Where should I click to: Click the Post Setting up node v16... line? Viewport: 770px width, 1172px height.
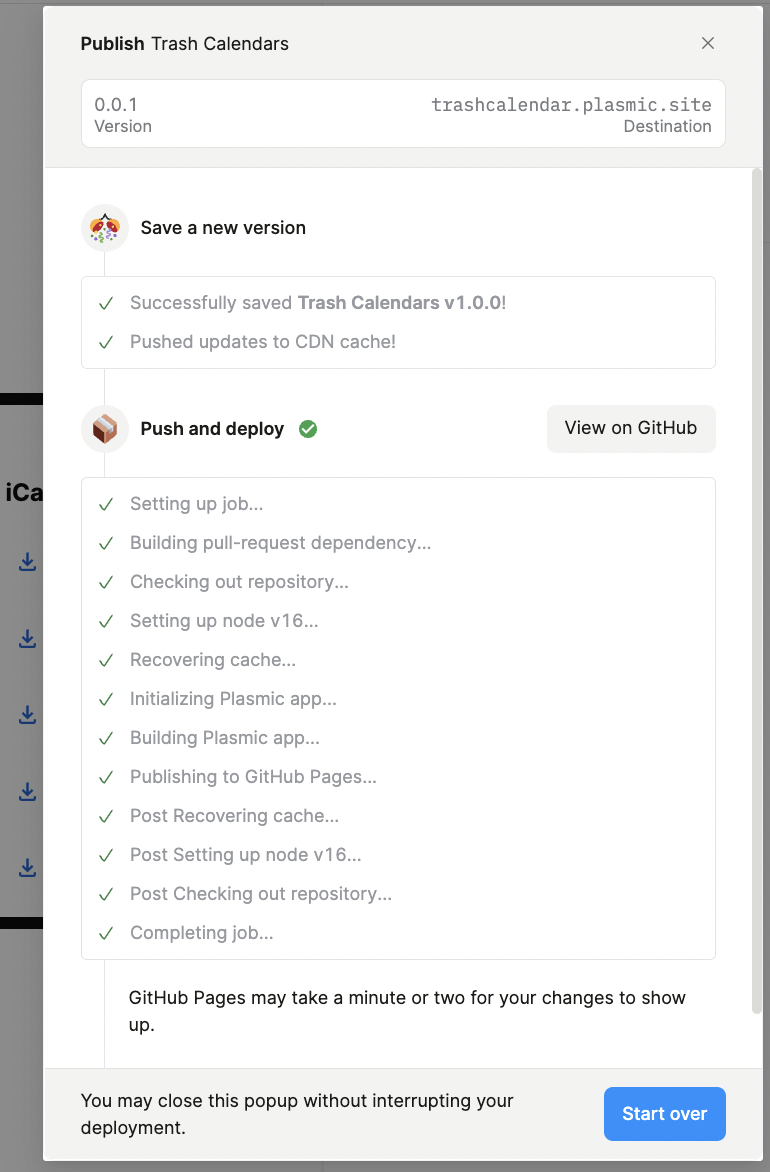pos(246,854)
